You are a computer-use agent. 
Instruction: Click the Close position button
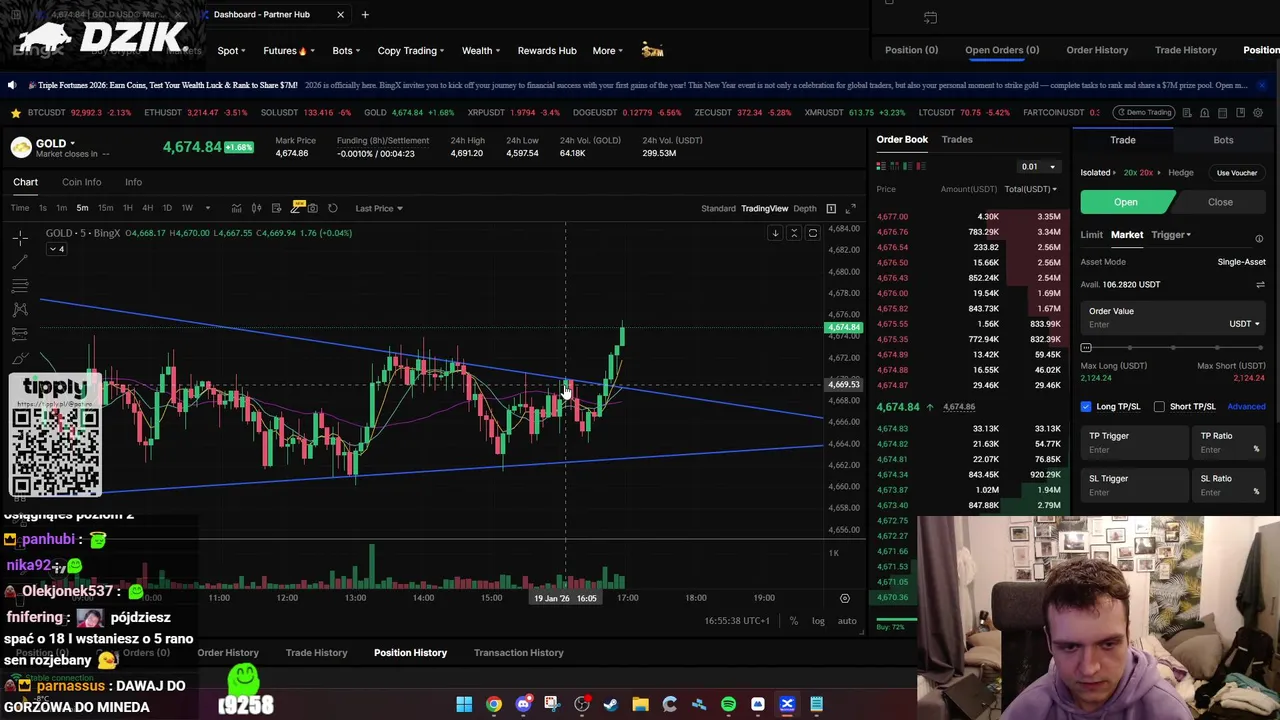pyautogui.click(x=1220, y=202)
